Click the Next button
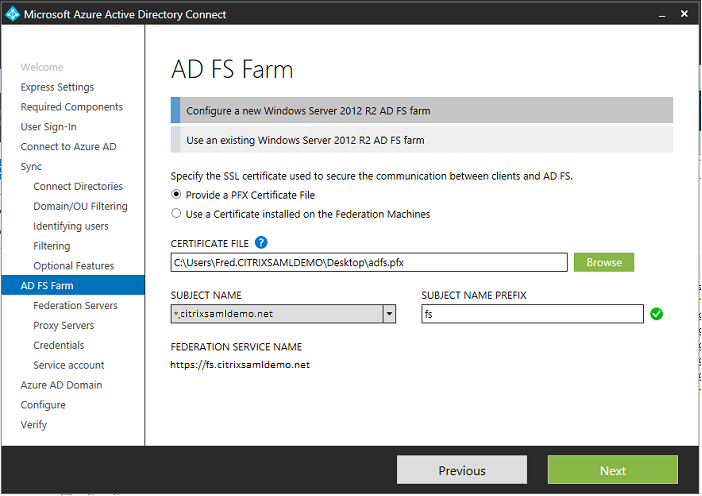Image resolution: width=702 pixels, height=496 pixels. pos(612,470)
